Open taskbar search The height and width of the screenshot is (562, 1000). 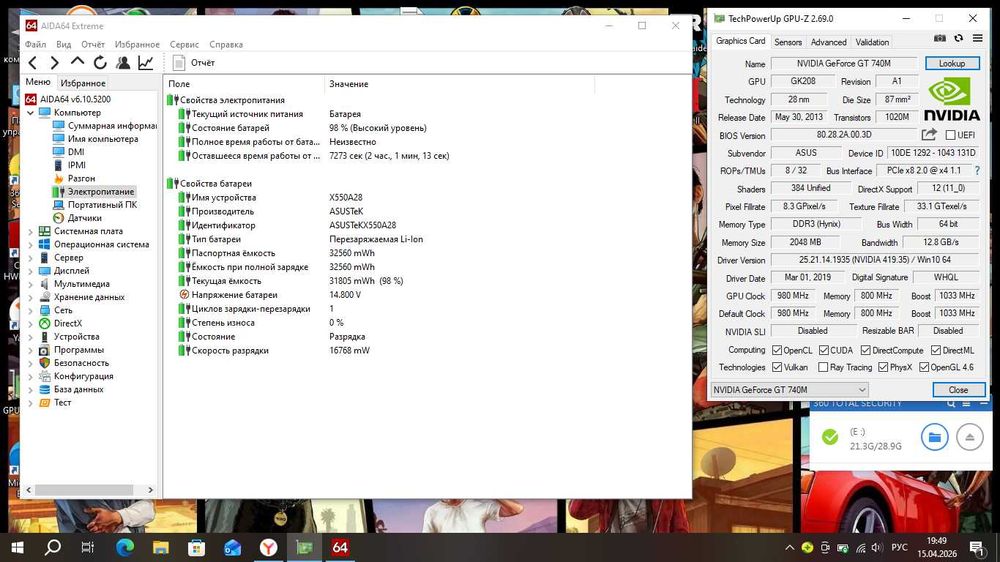tap(53, 547)
